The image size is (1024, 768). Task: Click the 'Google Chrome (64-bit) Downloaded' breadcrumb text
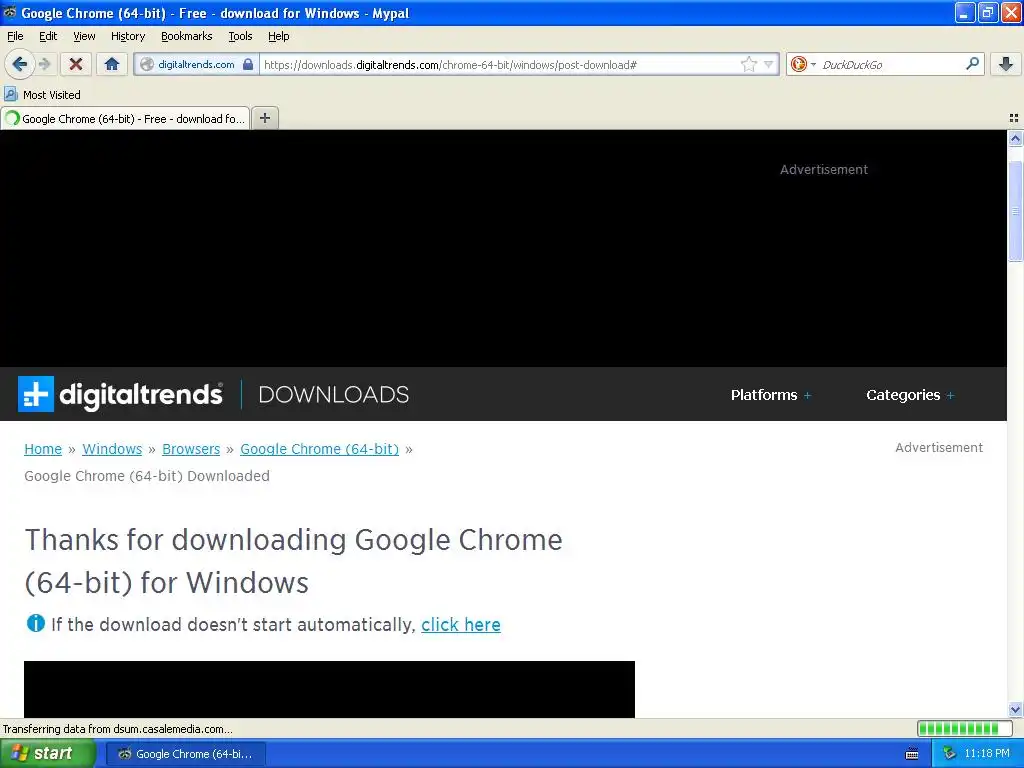147,476
